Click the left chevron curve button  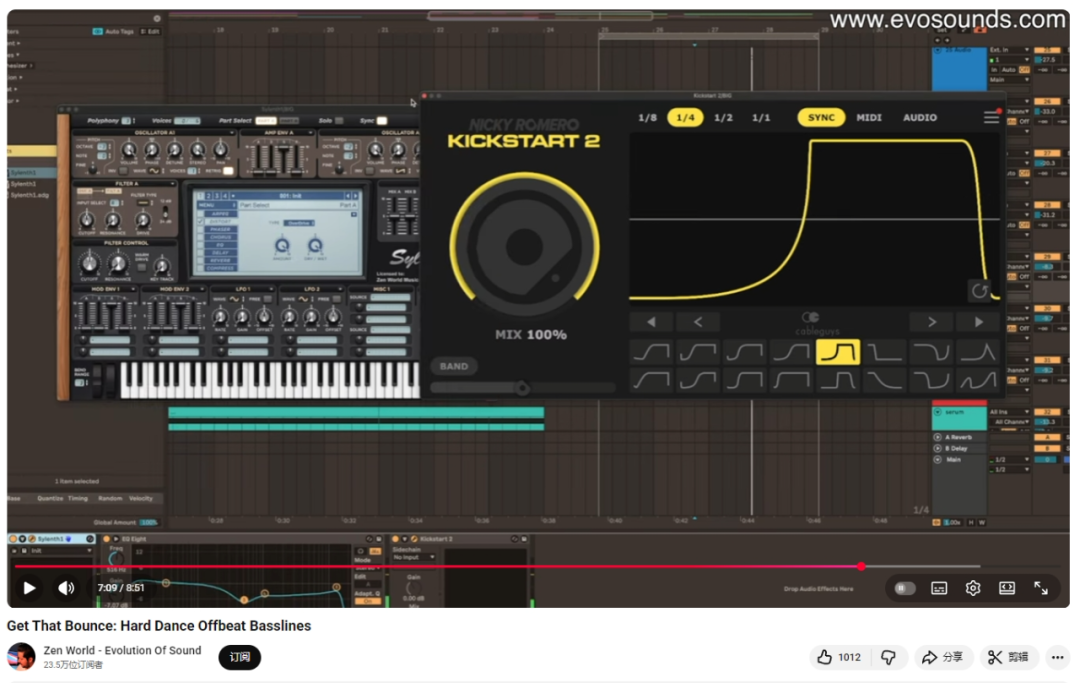(698, 322)
